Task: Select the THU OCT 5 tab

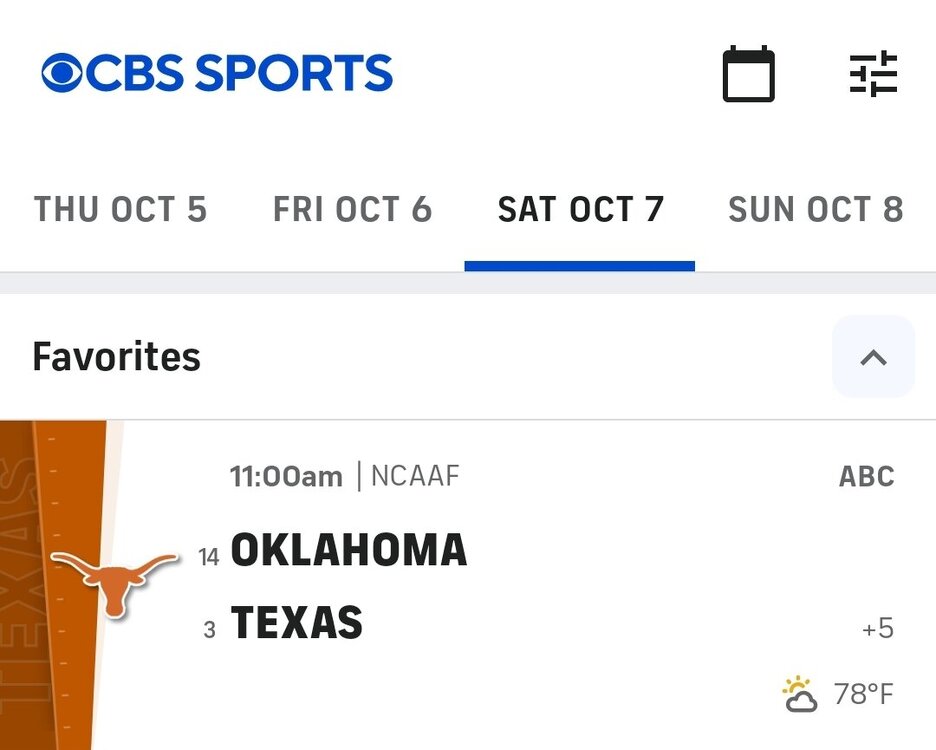Action: click(x=120, y=209)
